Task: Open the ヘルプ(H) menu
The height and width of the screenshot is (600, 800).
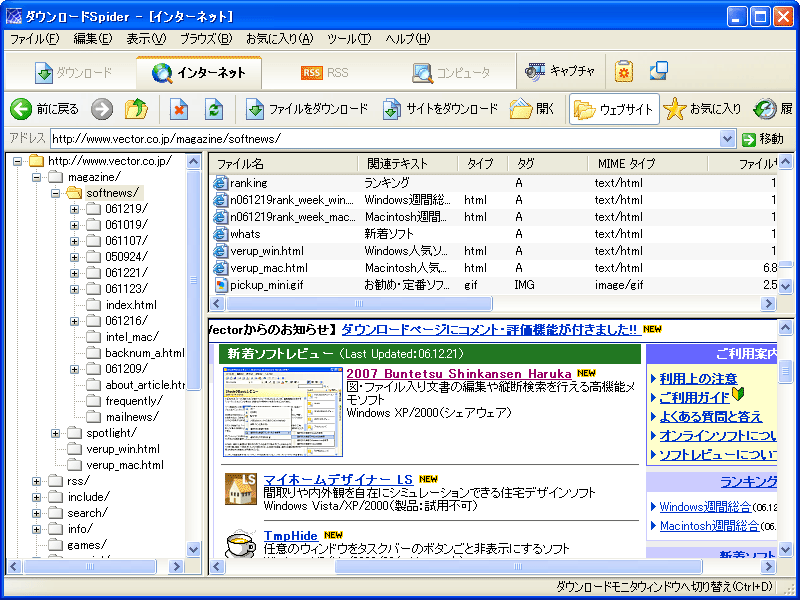Action: click(408, 39)
